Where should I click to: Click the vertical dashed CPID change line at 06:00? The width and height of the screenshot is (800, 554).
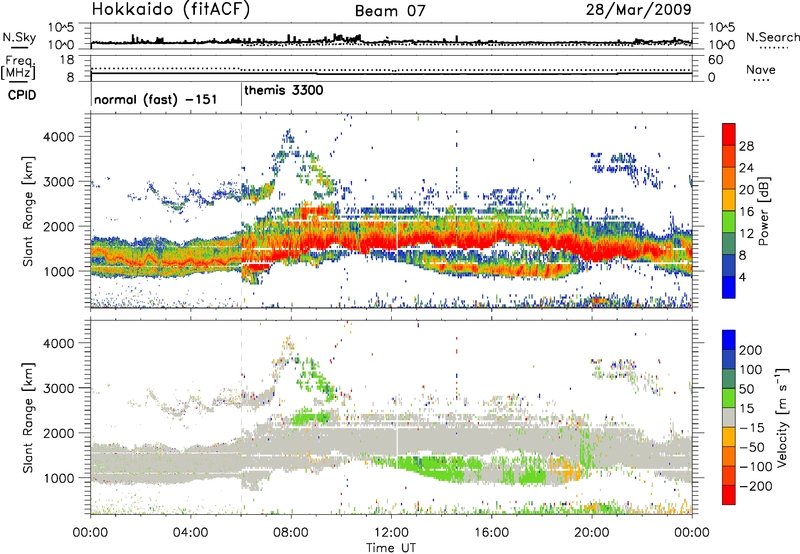241,211
